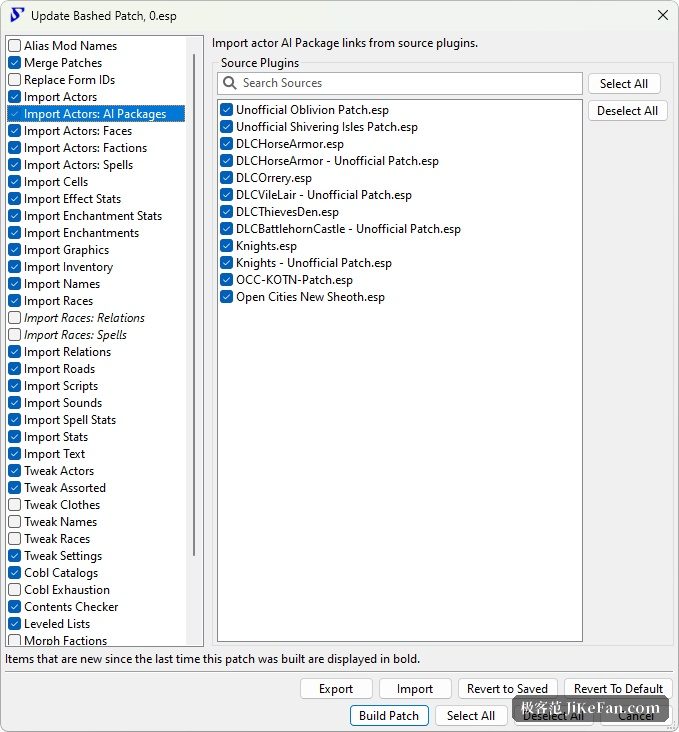
Task: Enable the Tweak Clothes checkbox
Action: [x=15, y=505]
